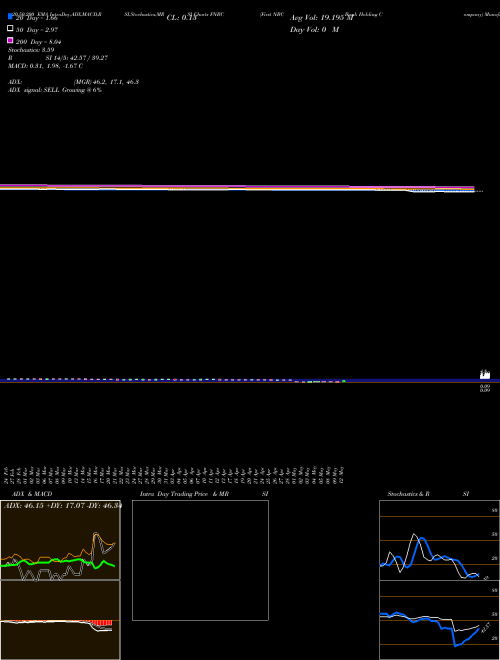This screenshot has height=660, width=500.
Task: Click the upper Stochastics chart panel
Action: [439, 540]
